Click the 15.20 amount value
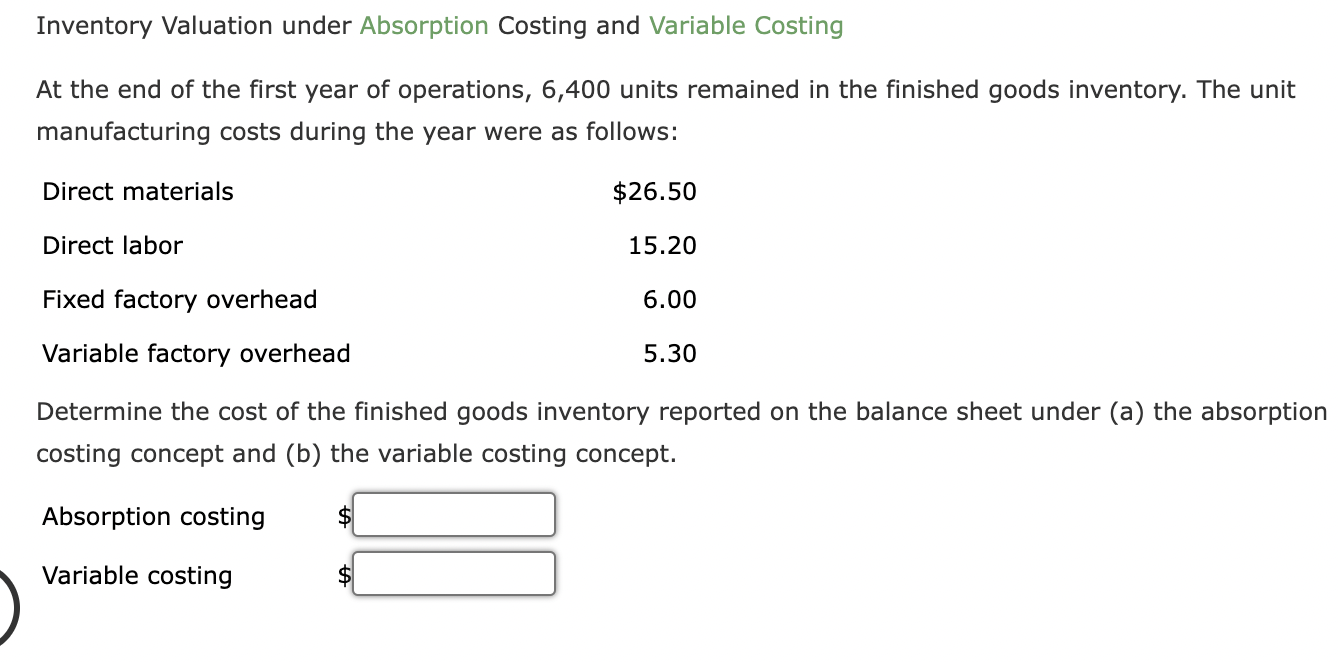 (x=664, y=245)
